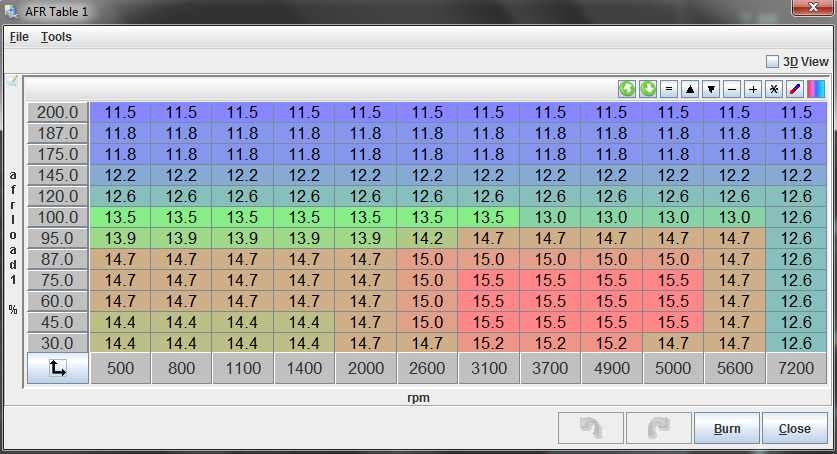The width and height of the screenshot is (837, 454).
Task: Select the 5000 rpm column header
Action: tap(673, 368)
